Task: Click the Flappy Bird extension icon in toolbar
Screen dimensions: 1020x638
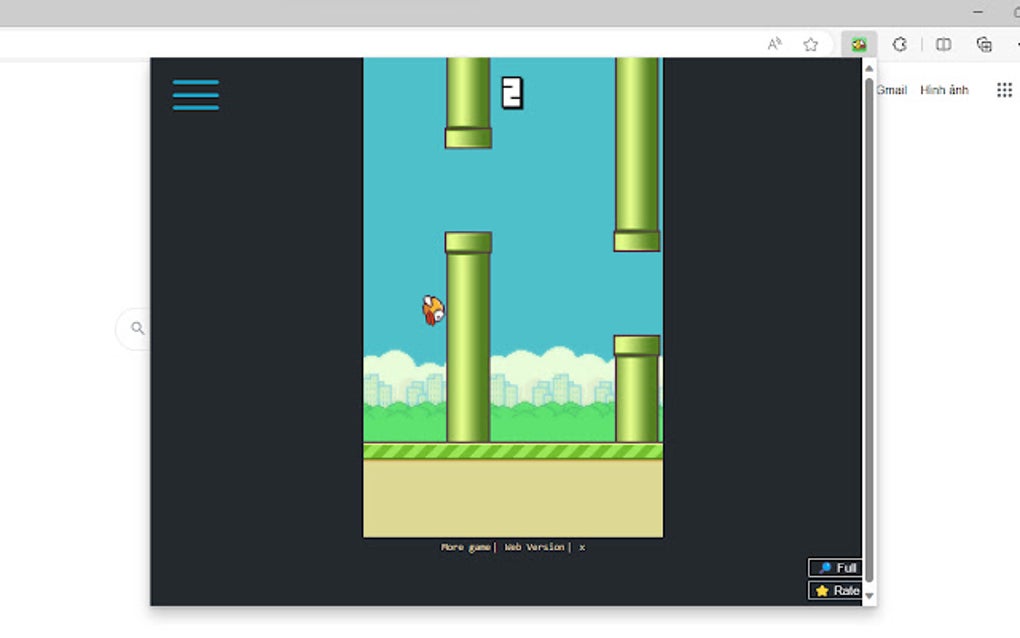Action: tap(856, 44)
